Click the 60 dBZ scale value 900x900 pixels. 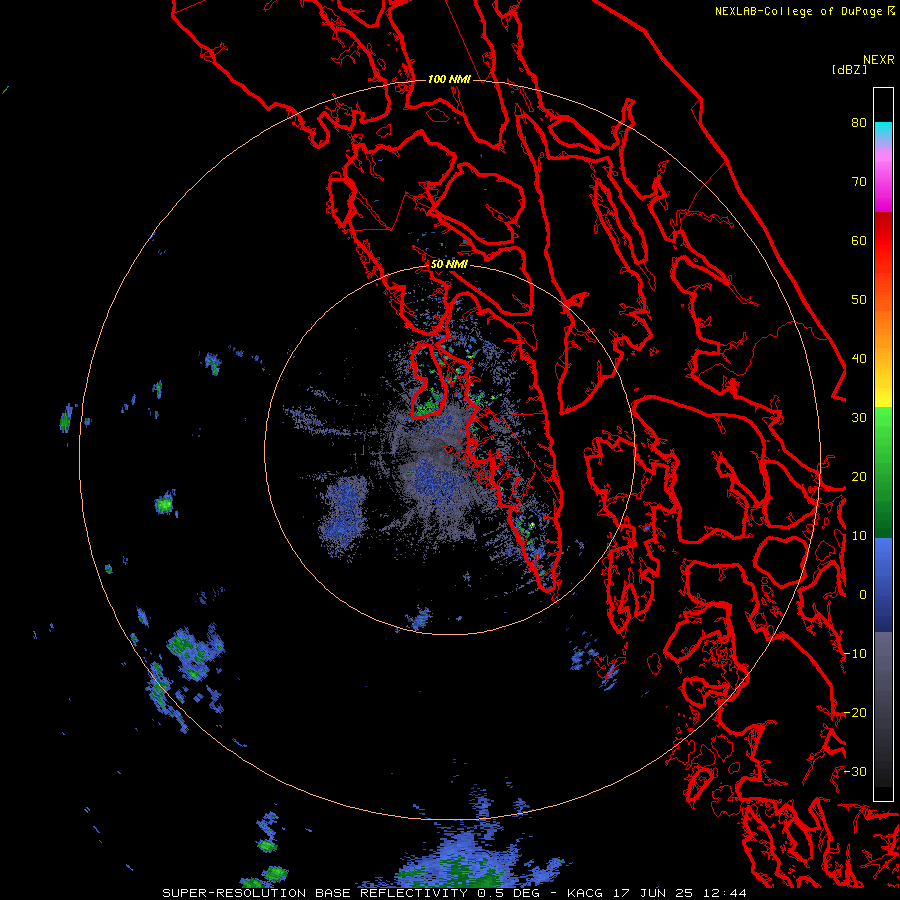859,240
